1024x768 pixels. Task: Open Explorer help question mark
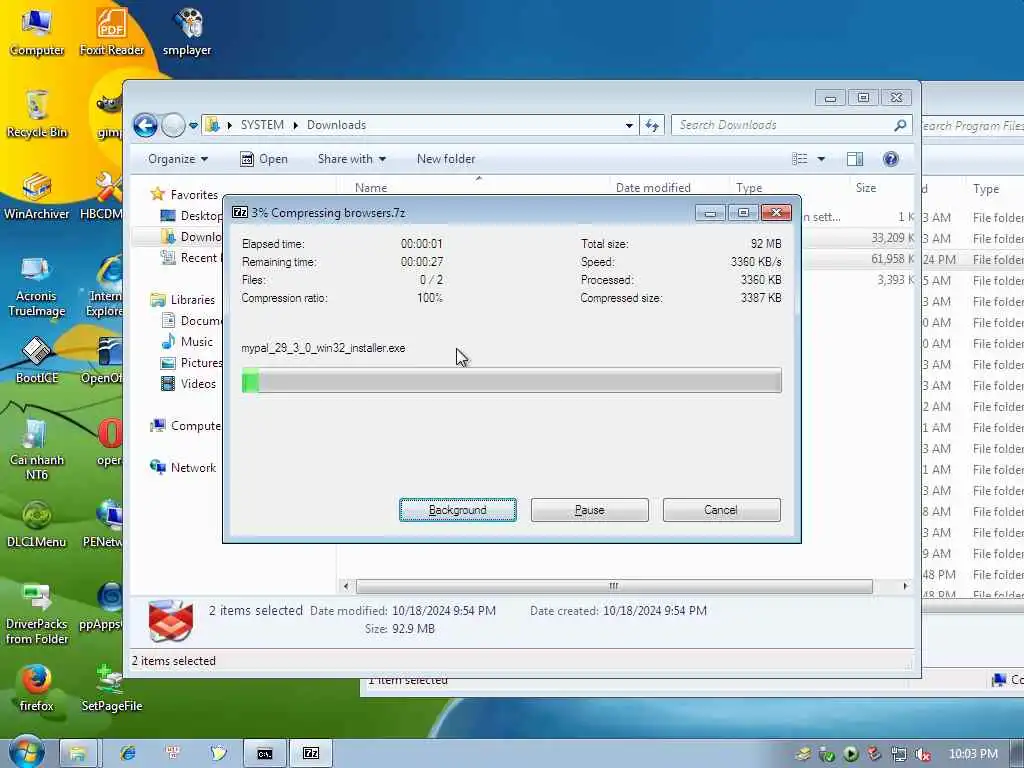coord(891,159)
